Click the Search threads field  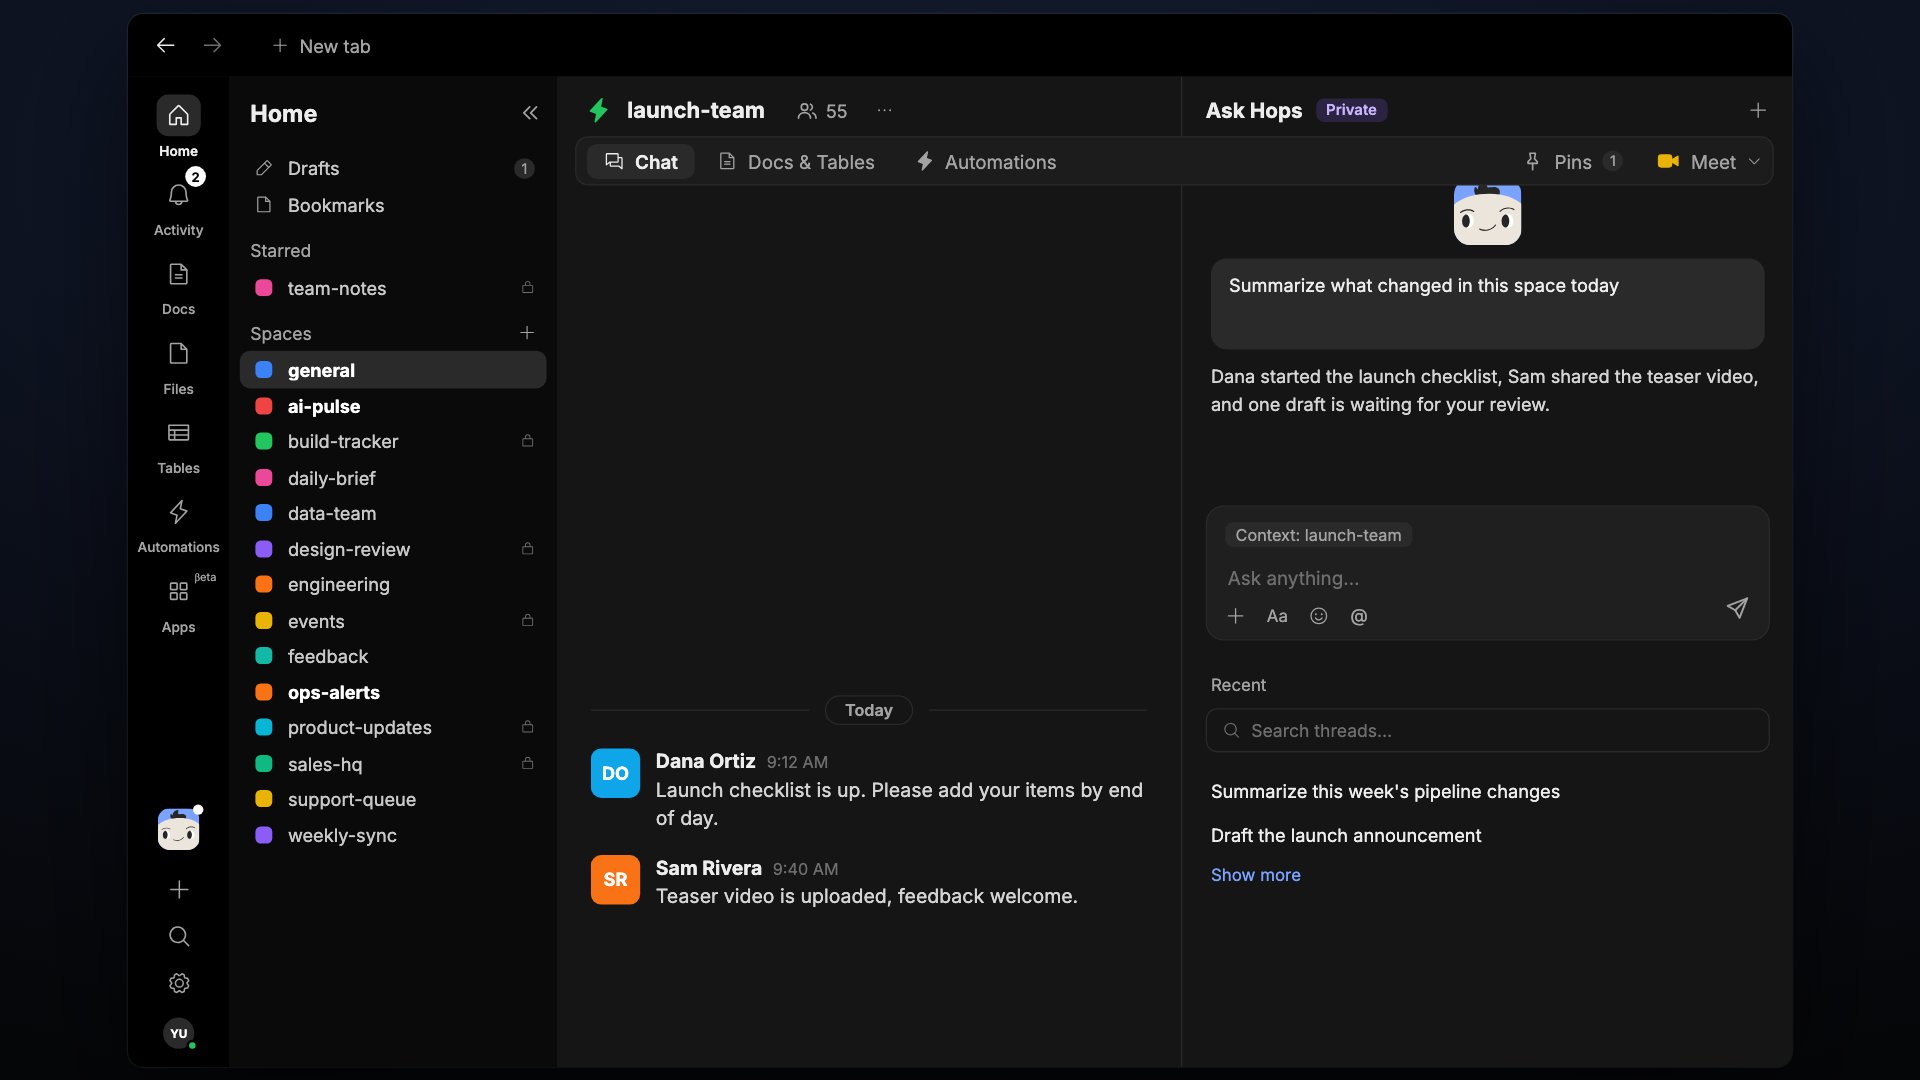click(x=1487, y=731)
